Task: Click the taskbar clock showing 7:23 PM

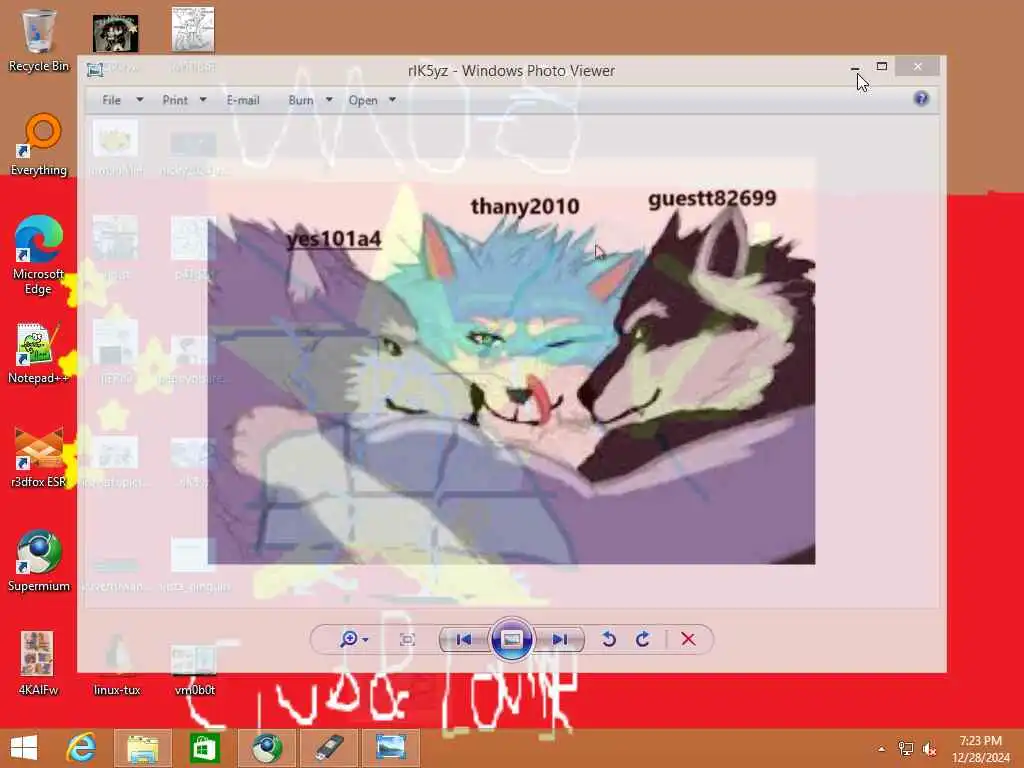Action: pos(981,749)
